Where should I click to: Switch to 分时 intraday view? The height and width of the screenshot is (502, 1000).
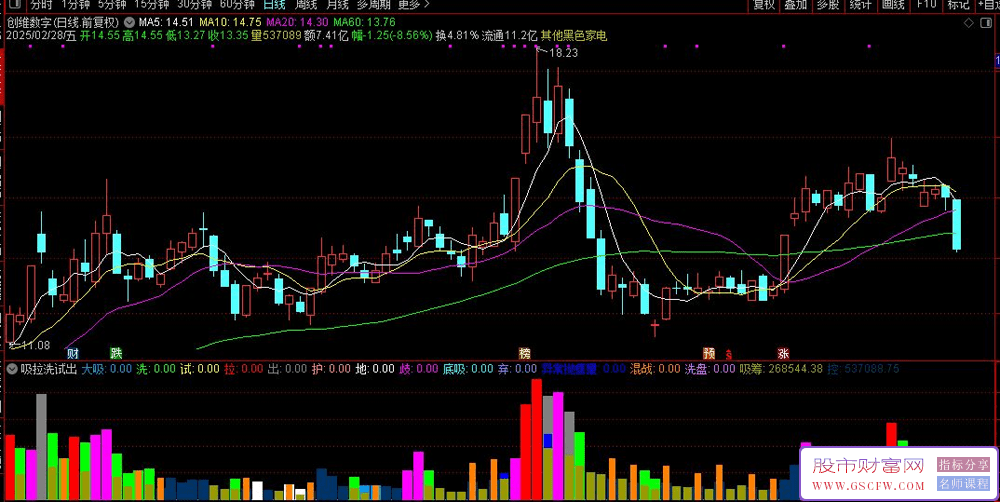click(40, 4)
